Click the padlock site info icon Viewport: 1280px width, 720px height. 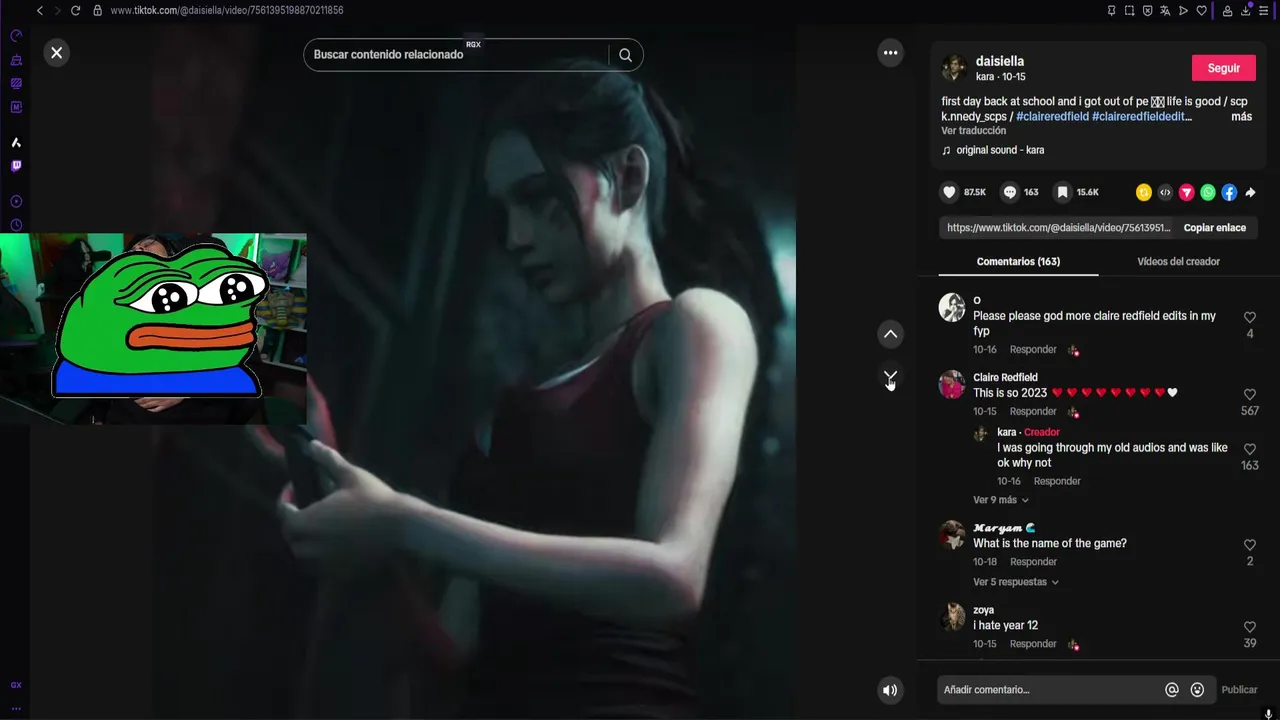(x=97, y=10)
